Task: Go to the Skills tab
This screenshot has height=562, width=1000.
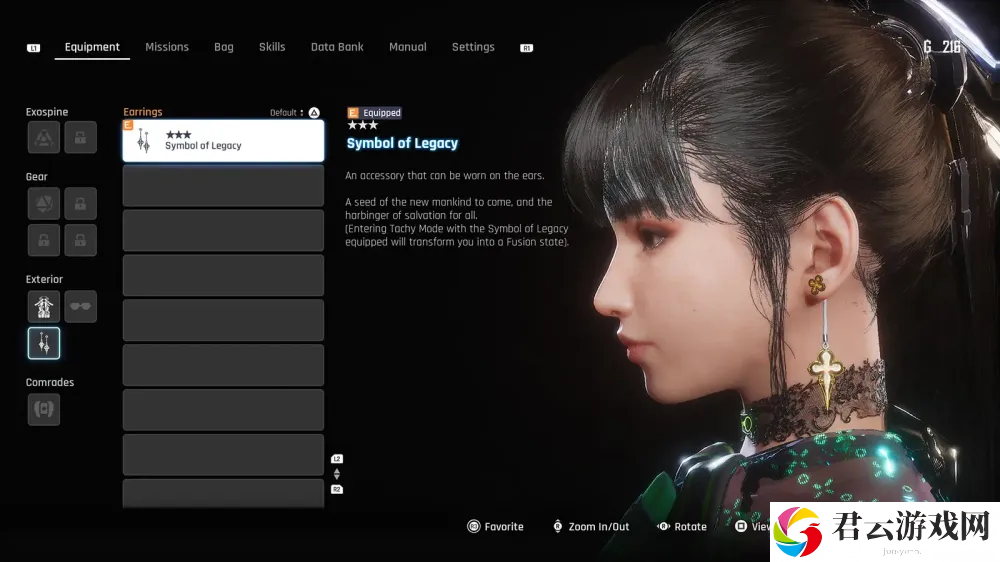Action: [272, 47]
